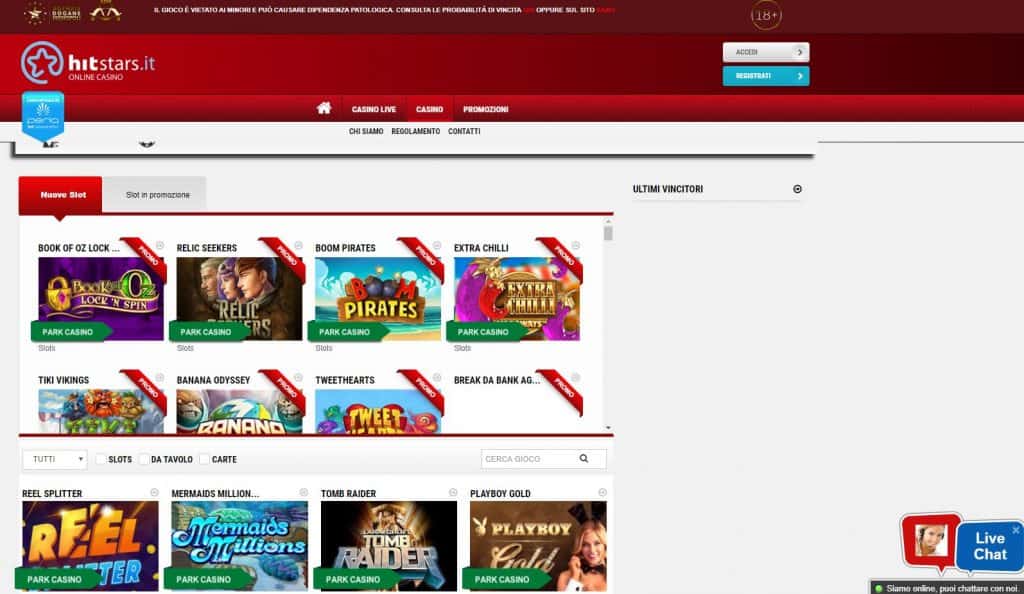Image resolution: width=1024 pixels, height=594 pixels.
Task: Enable the CARTE checkbox
Action: 205,459
